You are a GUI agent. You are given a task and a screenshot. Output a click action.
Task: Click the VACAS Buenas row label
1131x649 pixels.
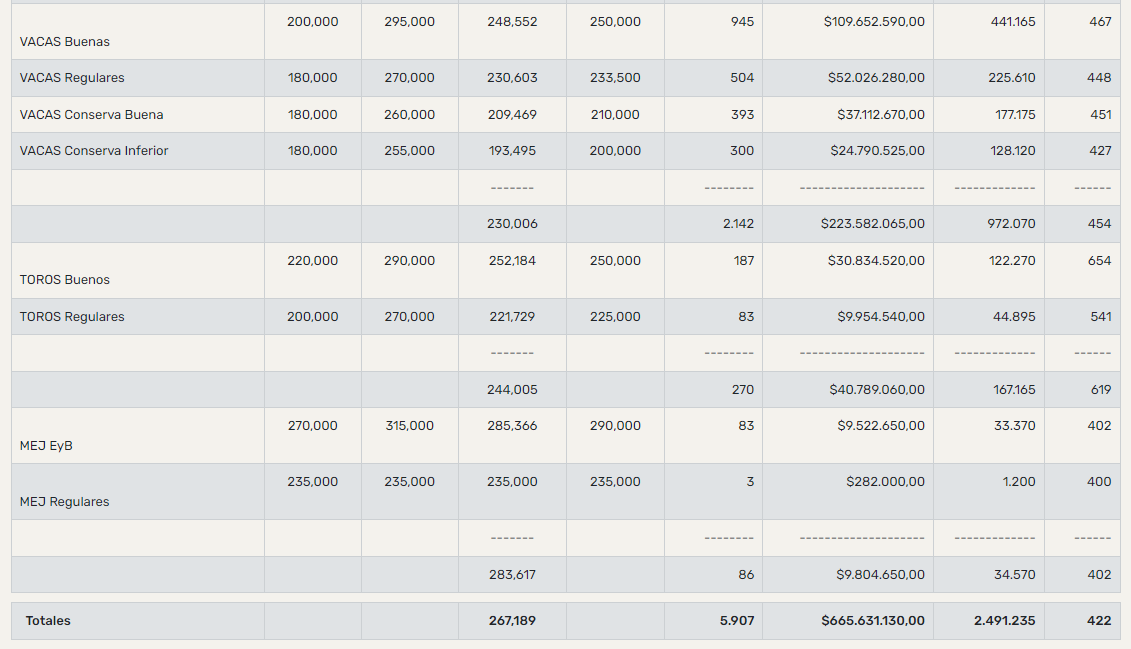65,42
